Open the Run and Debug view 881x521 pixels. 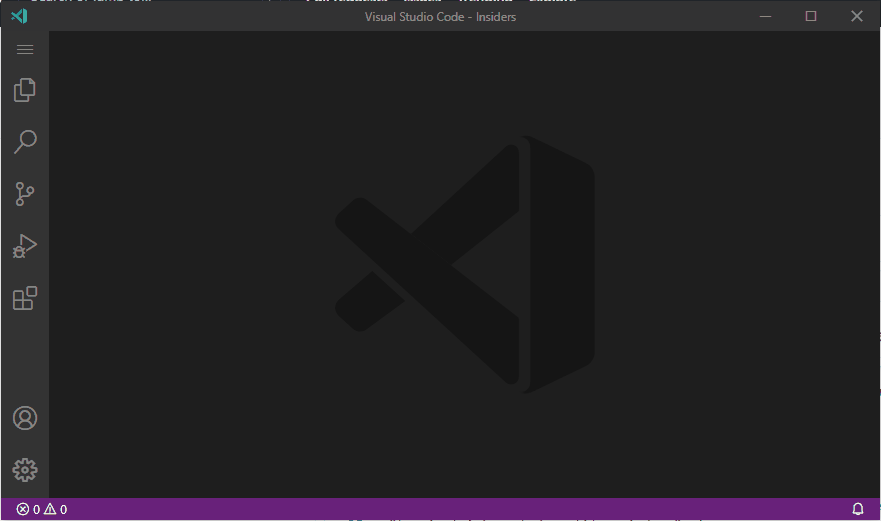pyautogui.click(x=25, y=246)
